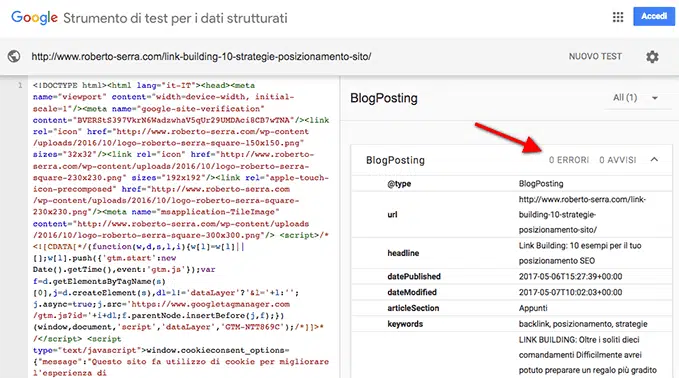Click the Strumento di test title text

pyautogui.click(x=175, y=18)
